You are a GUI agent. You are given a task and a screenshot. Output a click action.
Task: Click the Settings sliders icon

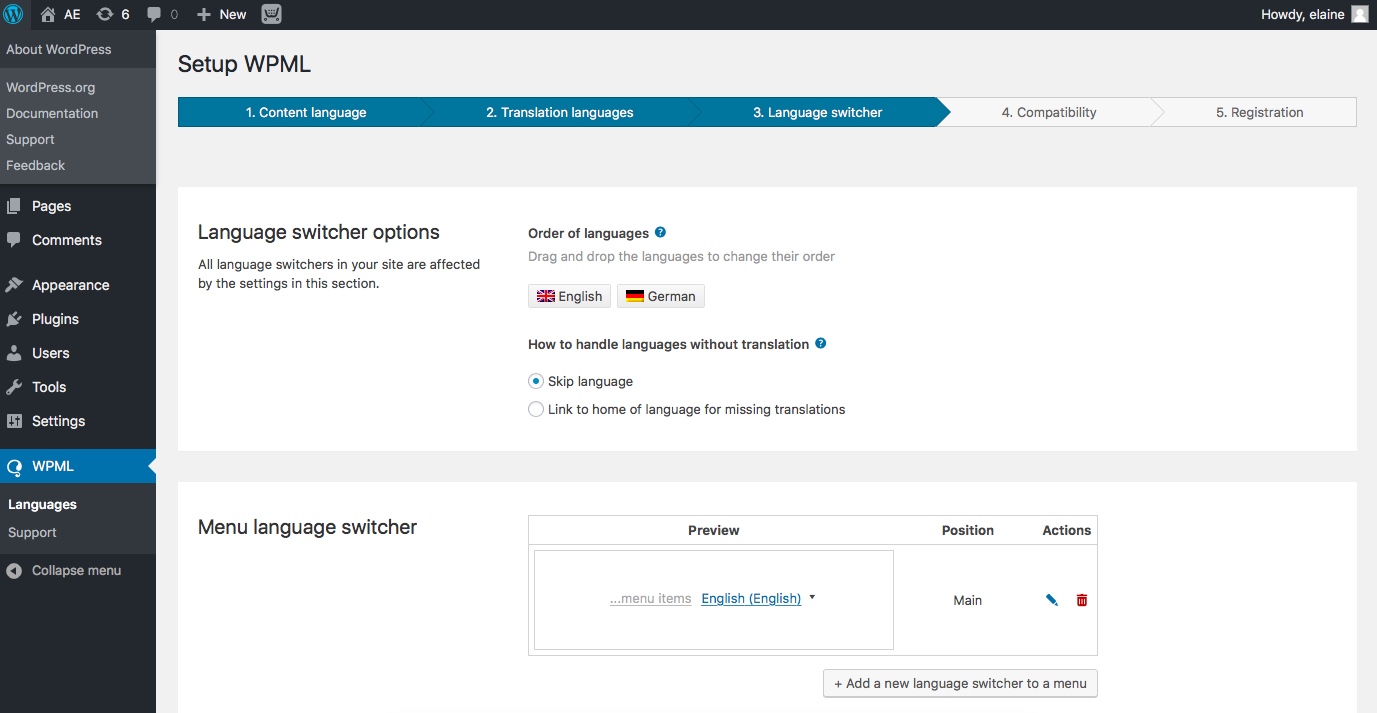coord(14,421)
